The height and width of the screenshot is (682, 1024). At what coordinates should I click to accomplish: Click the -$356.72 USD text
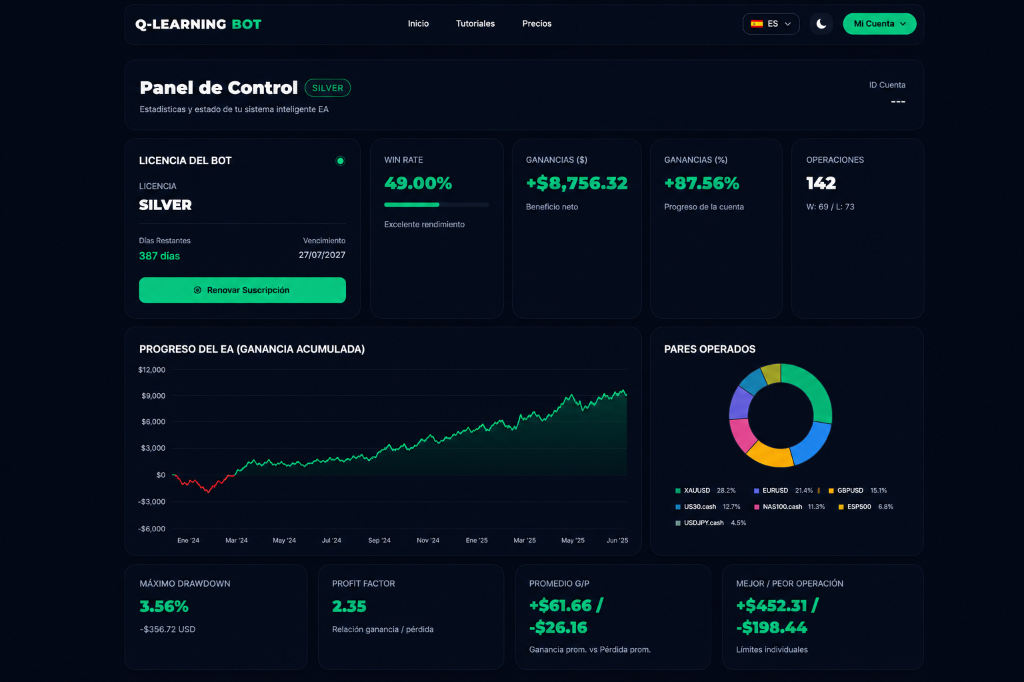[x=167, y=629]
